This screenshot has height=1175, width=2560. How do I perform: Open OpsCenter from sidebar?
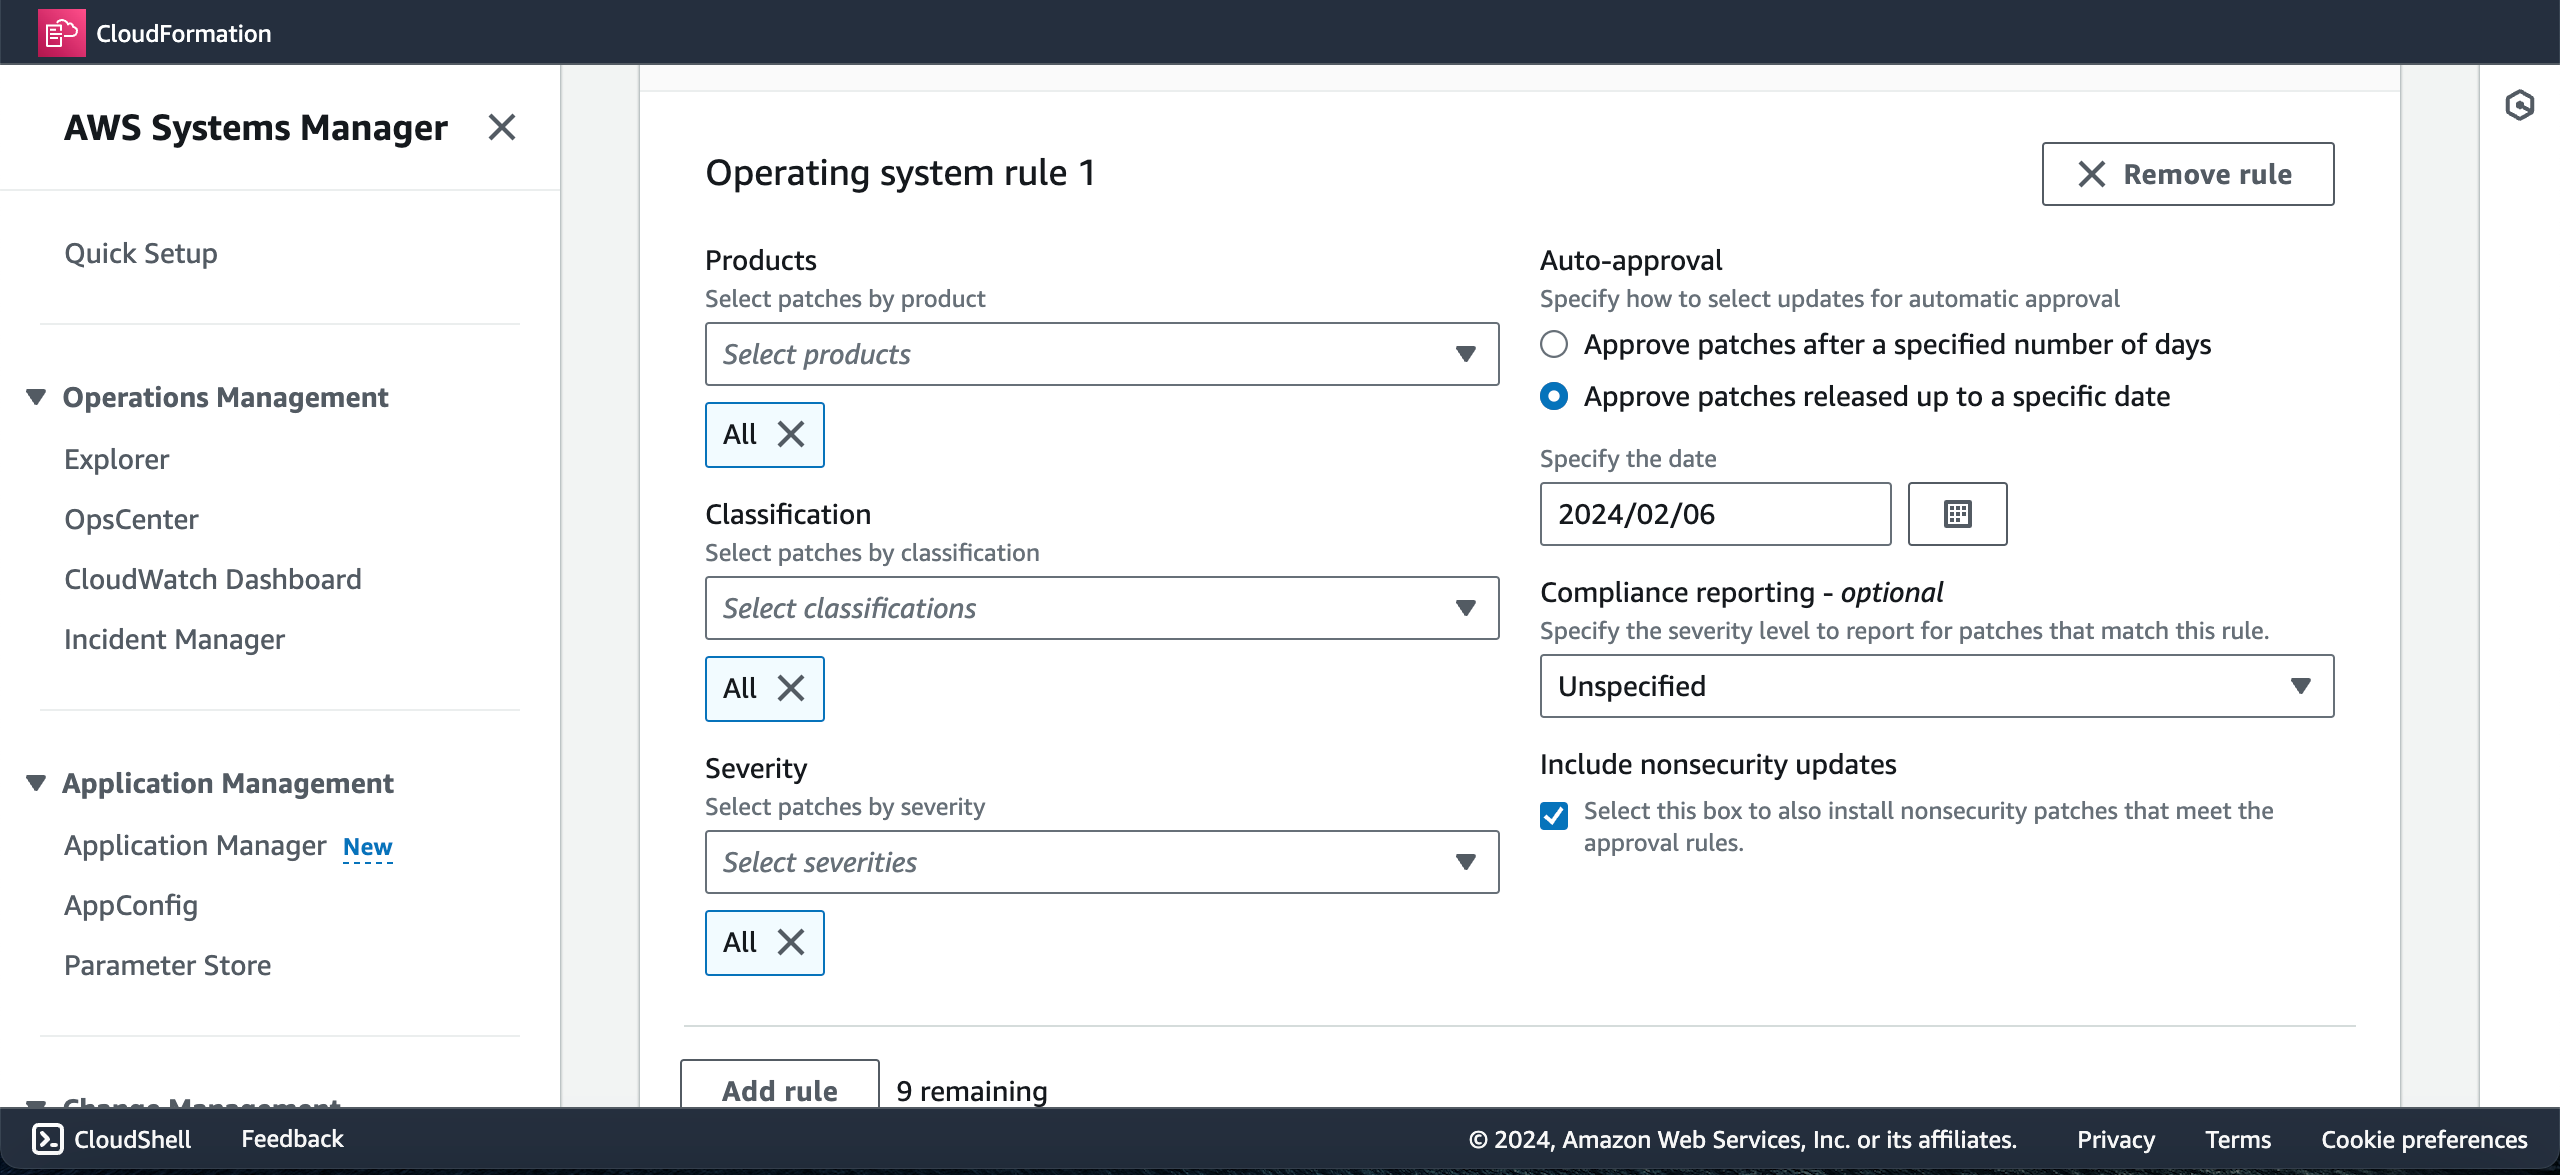(131, 519)
